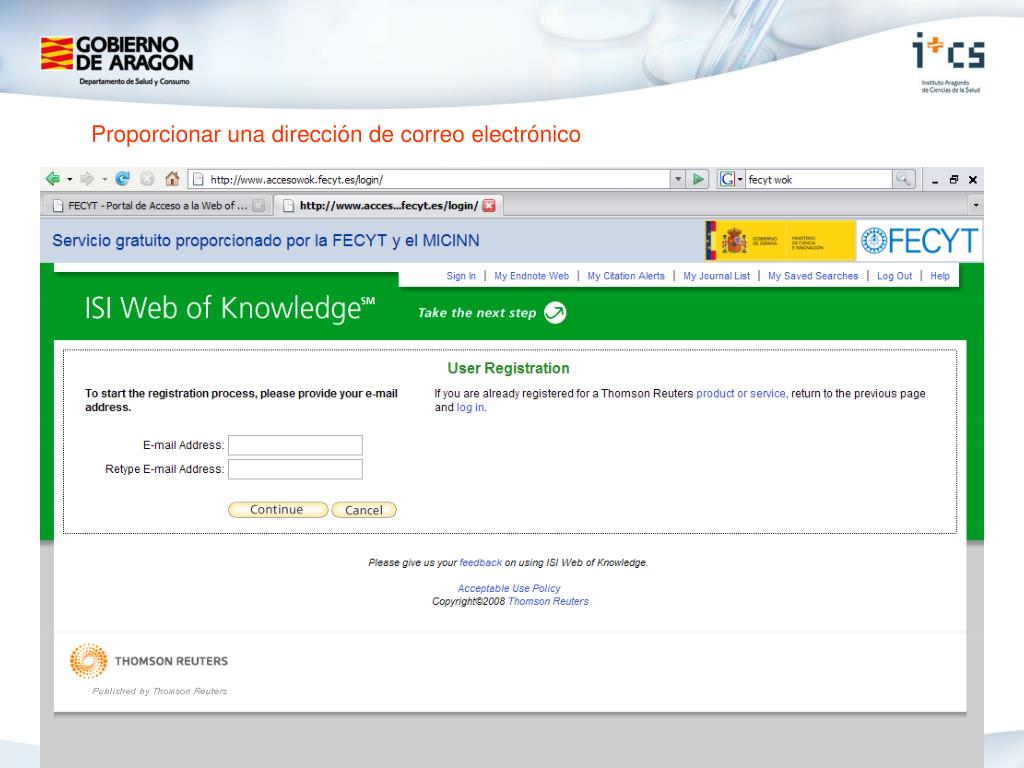Viewport: 1024px width, 768px height.
Task: Click the search box containing fecyt wok
Action: [x=819, y=179]
